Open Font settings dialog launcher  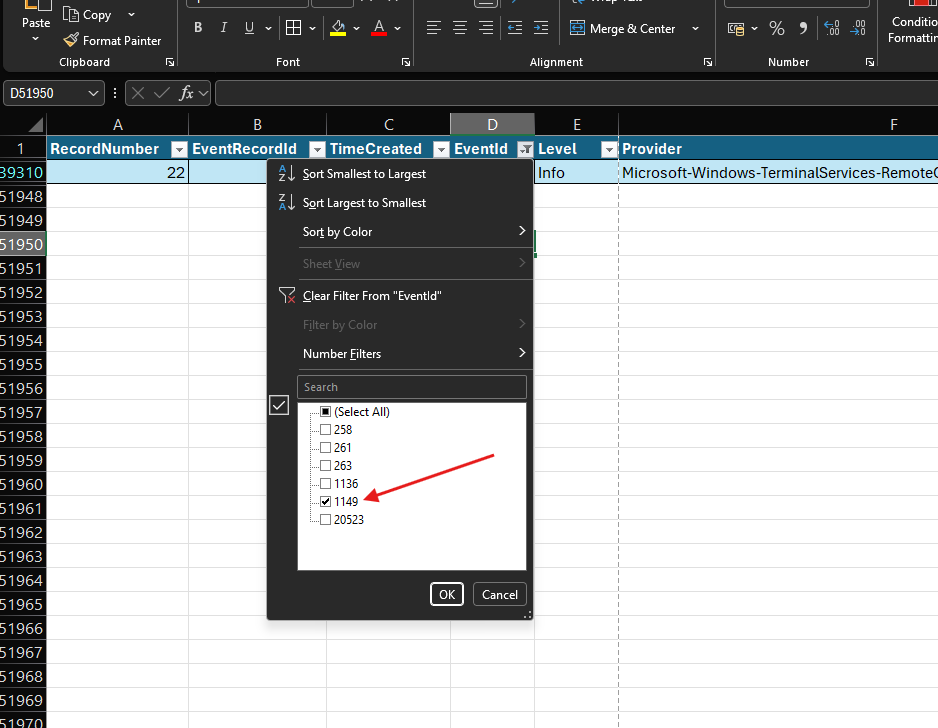(406, 62)
